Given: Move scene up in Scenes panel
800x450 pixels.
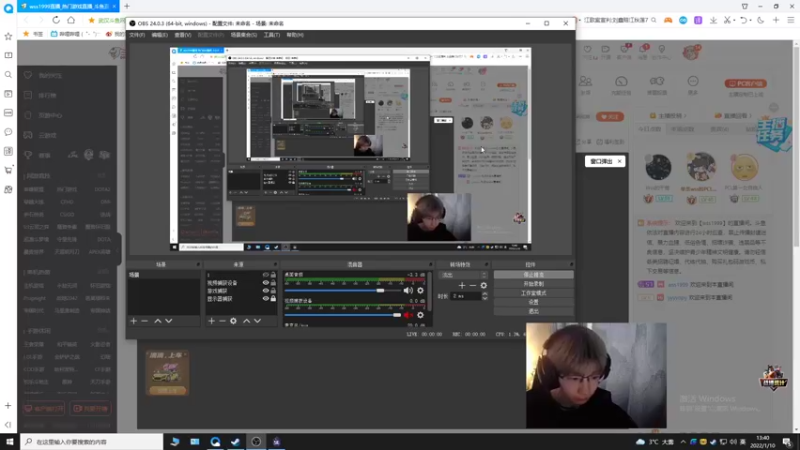Looking at the screenshot, I should click(x=158, y=321).
